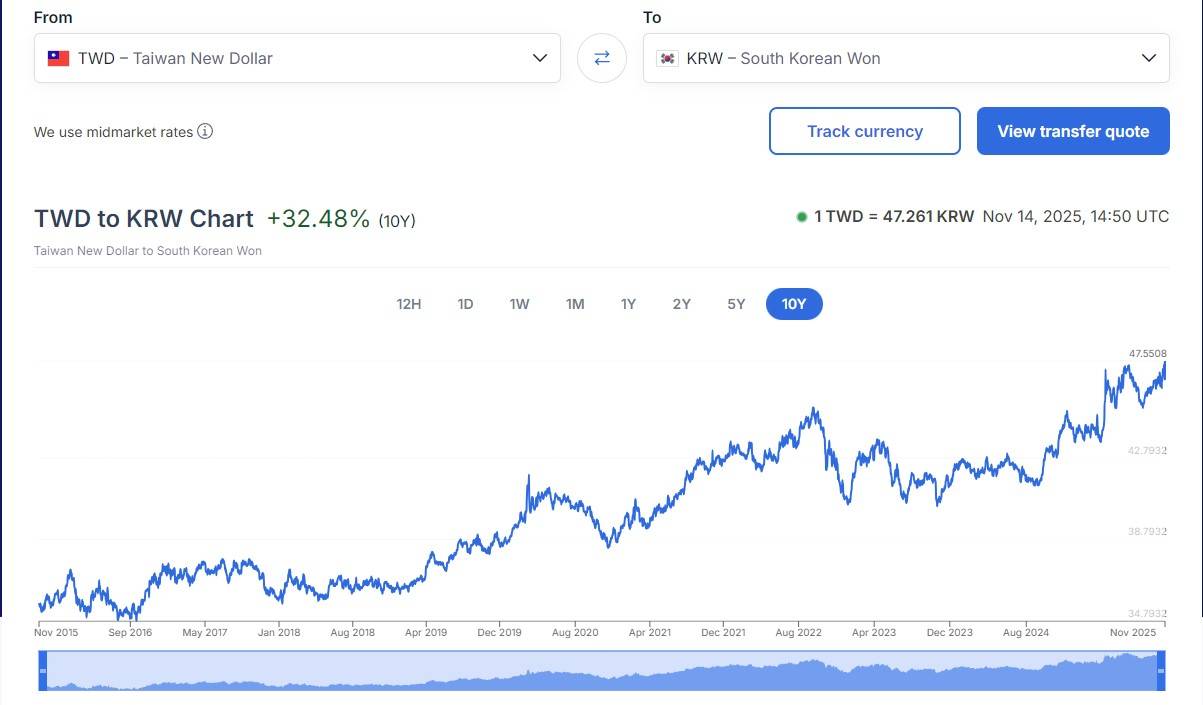Select the 1W chart range
The height and width of the screenshot is (705, 1203).
[x=519, y=304]
